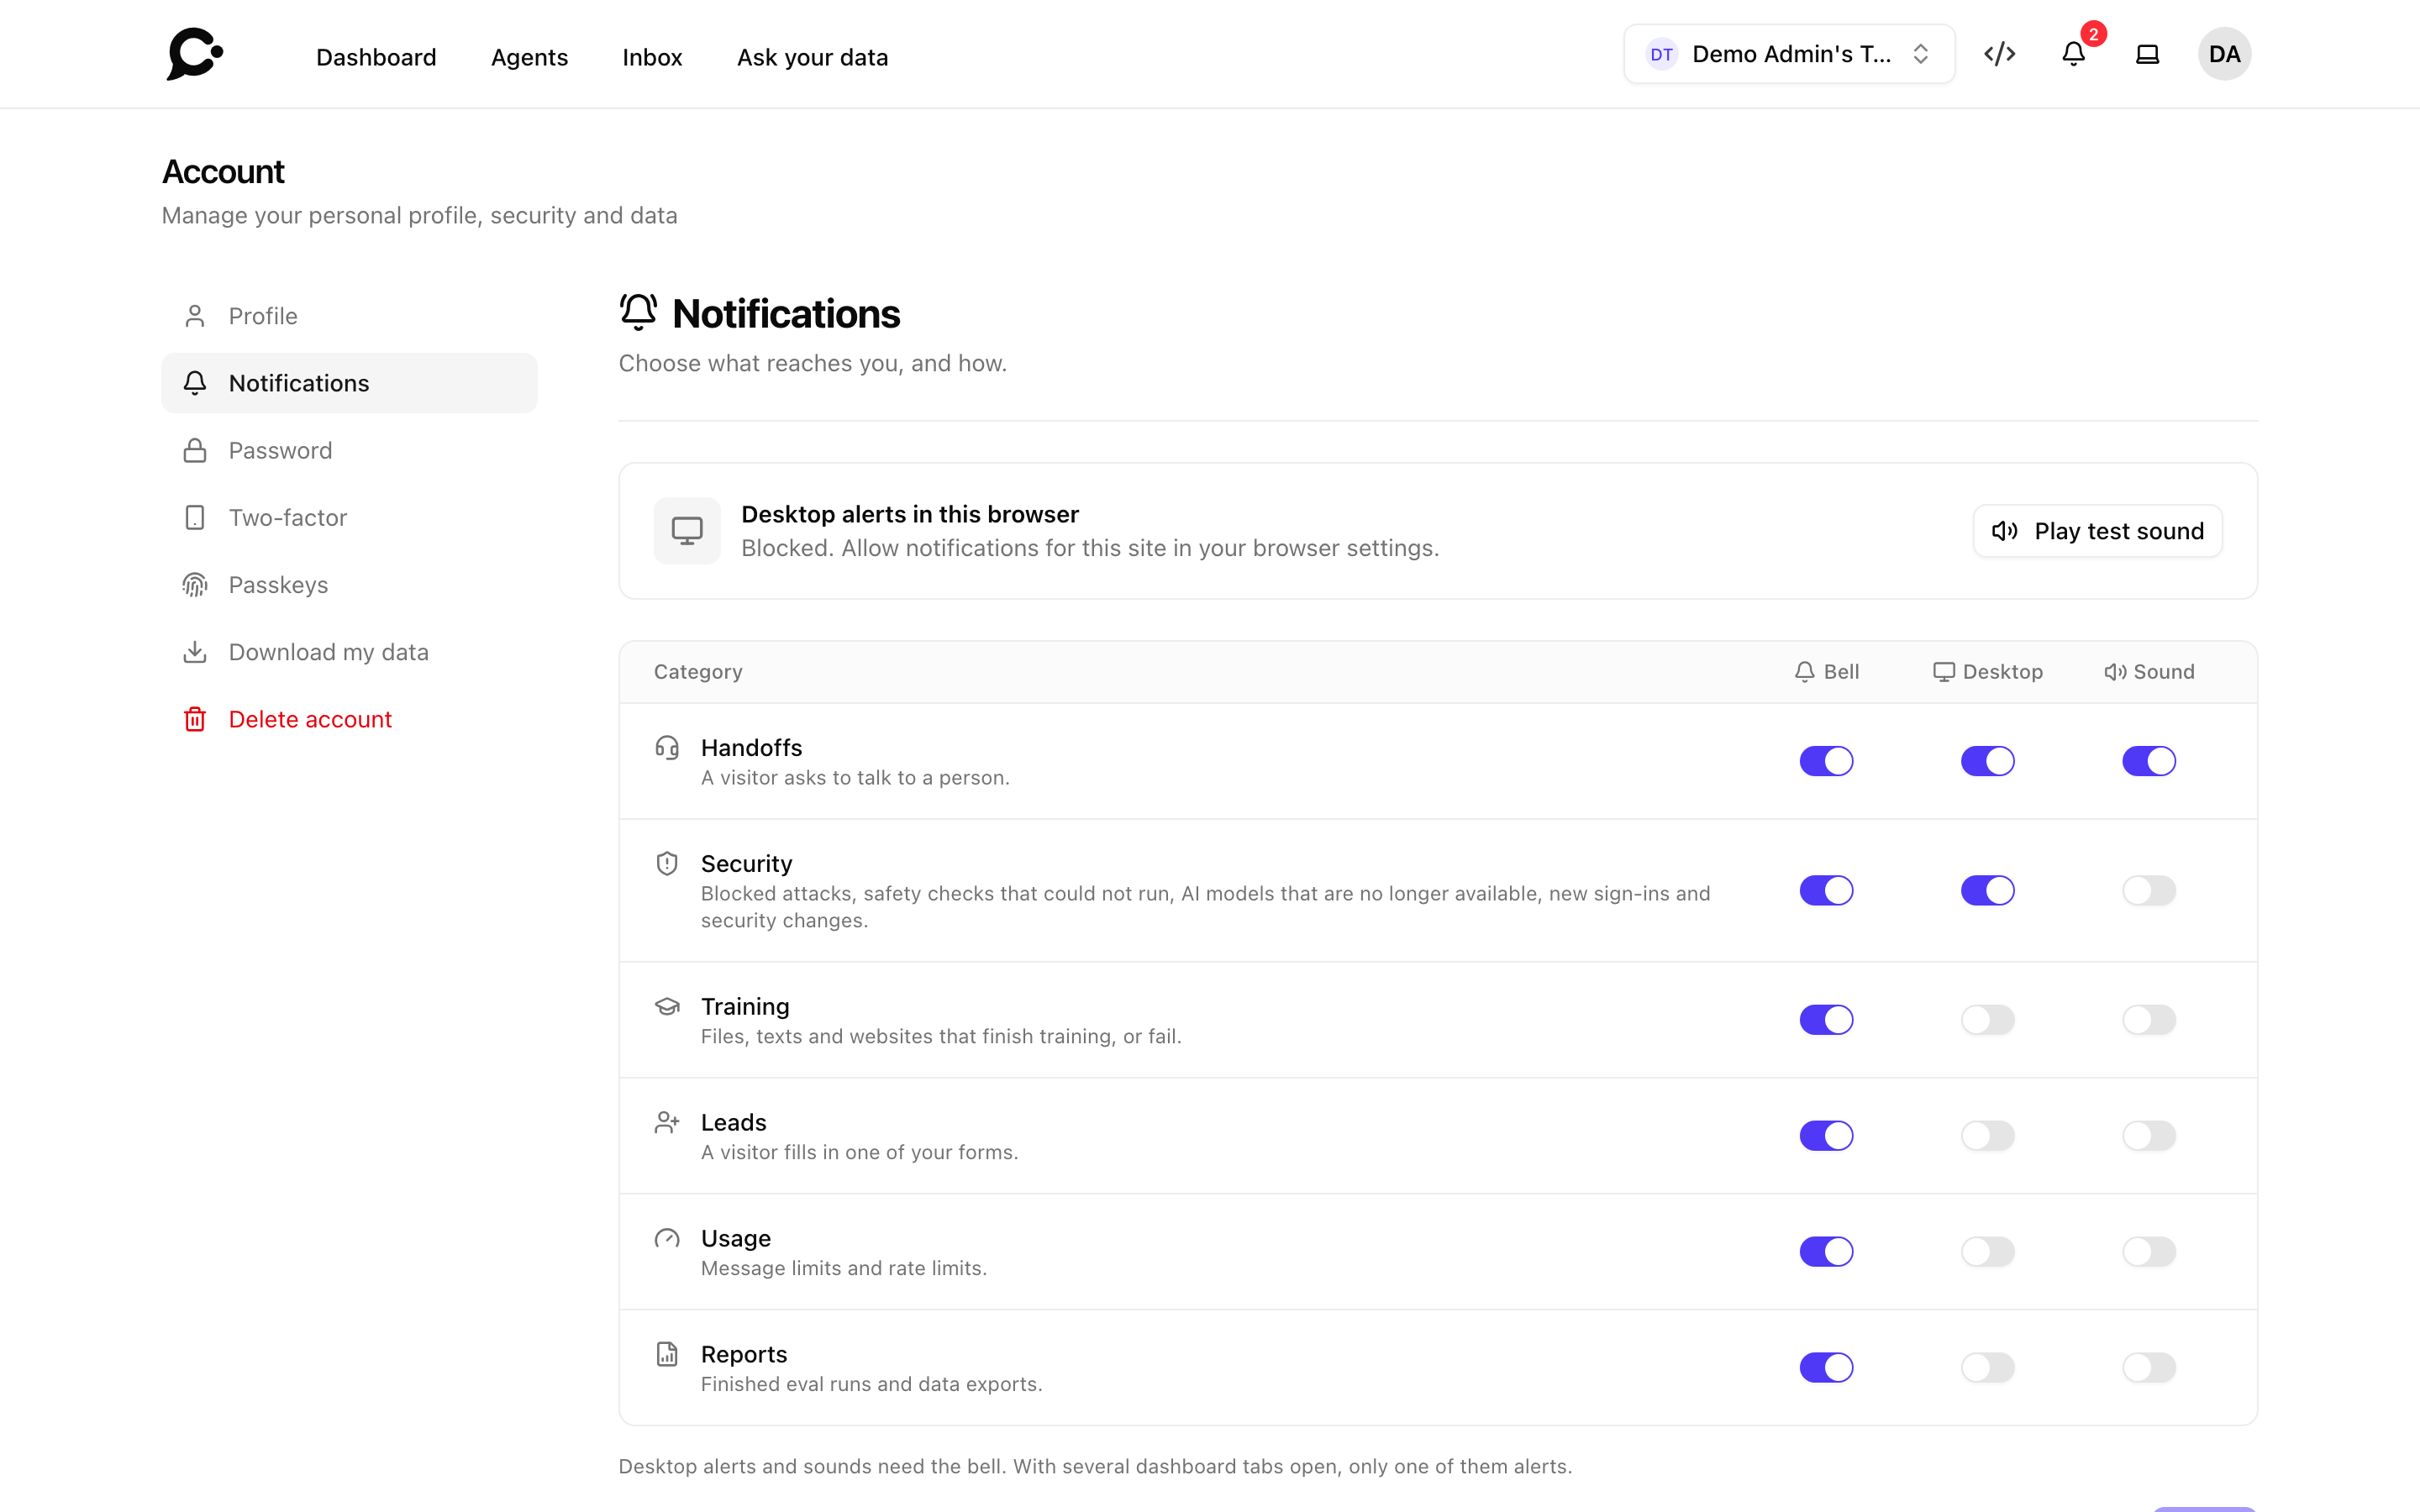Click 'Message limits and rate limits.' text
This screenshot has width=2420, height=1512.
point(844,1268)
